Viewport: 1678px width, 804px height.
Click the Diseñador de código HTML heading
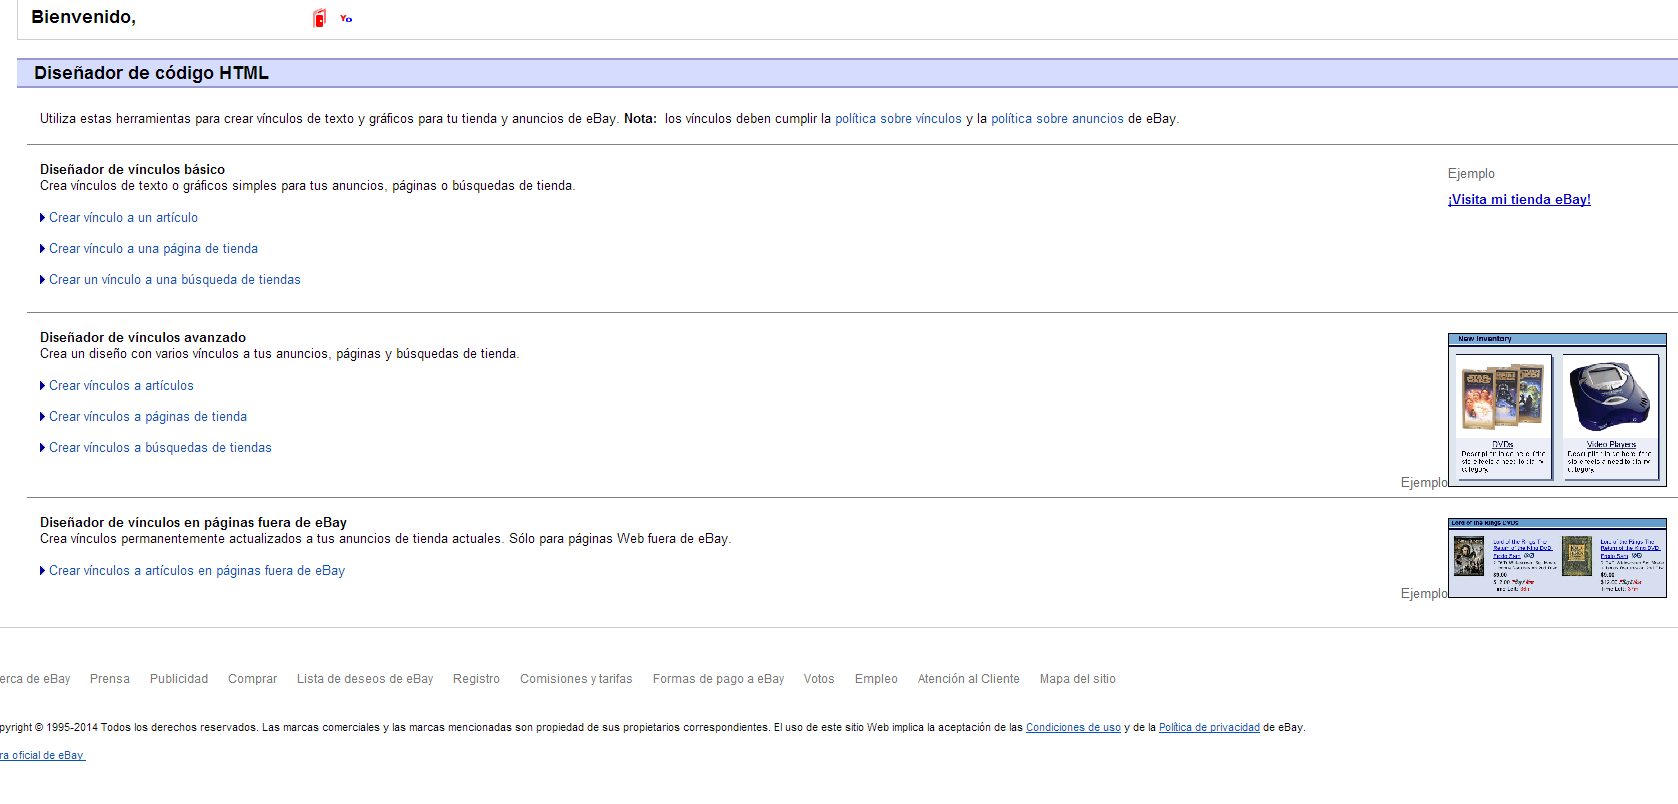151,73
